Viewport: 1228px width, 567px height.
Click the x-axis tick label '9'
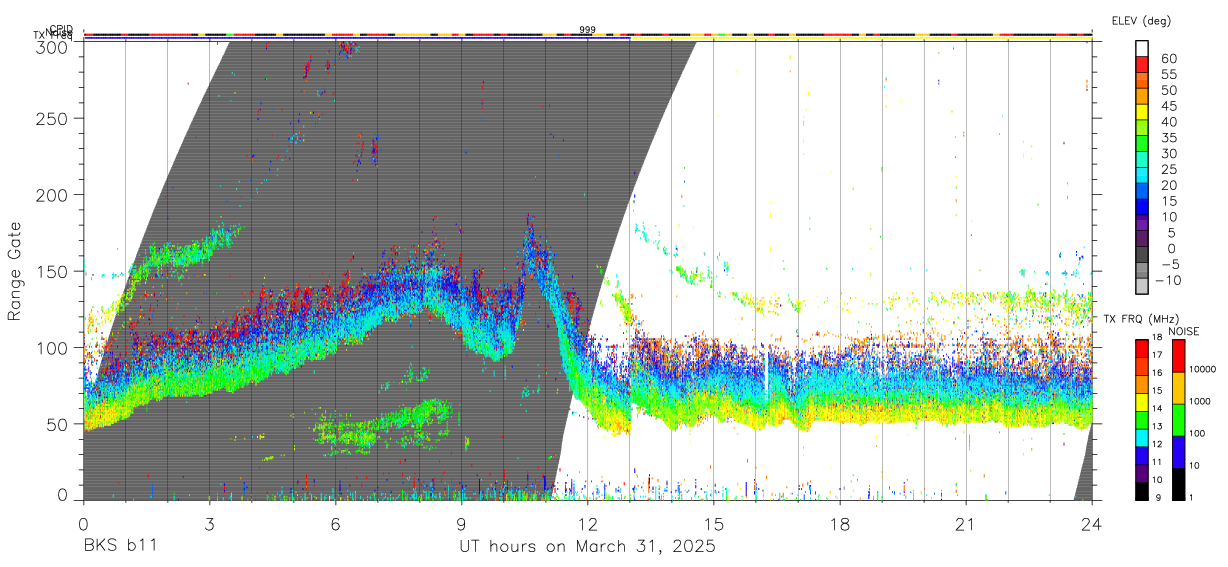[x=461, y=524]
